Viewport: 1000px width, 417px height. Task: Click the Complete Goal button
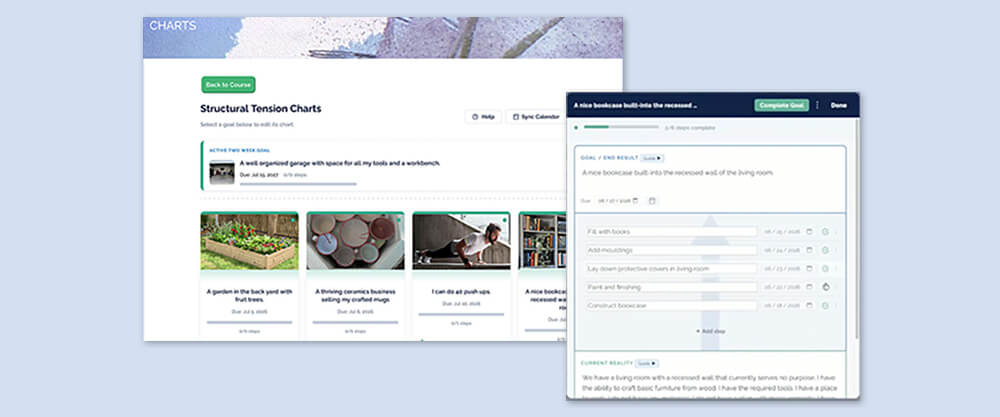coord(782,105)
